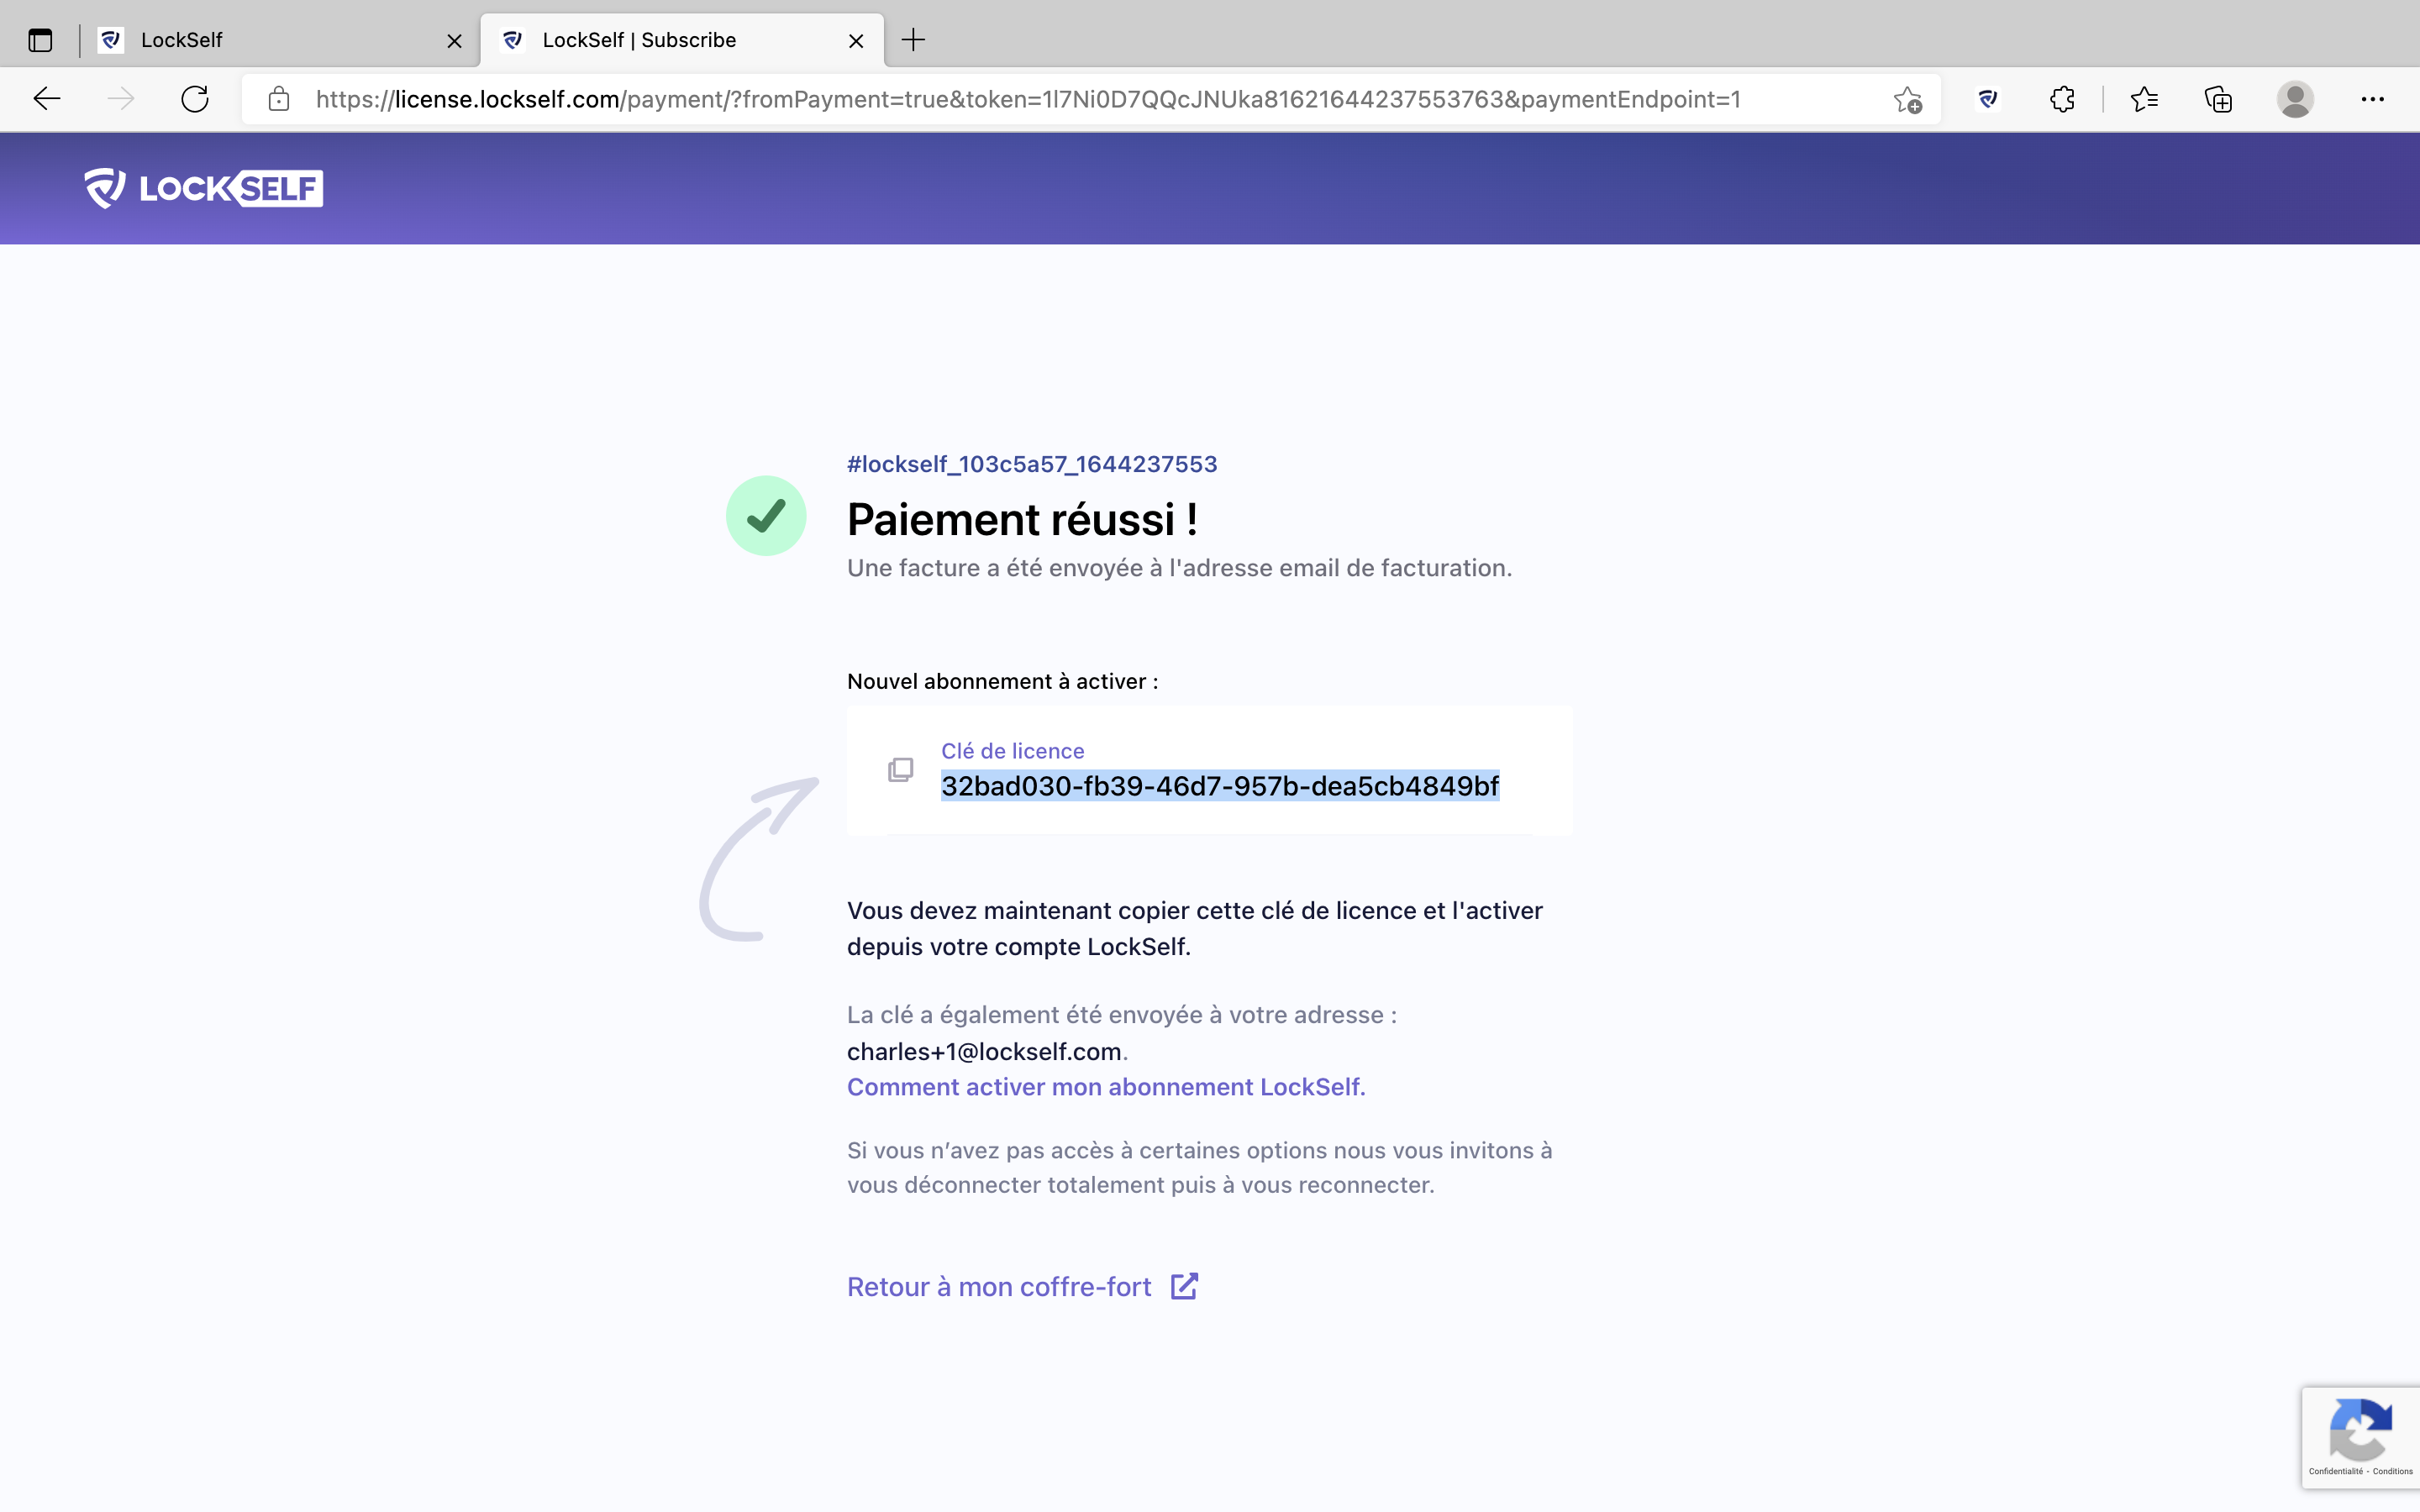Screen dimensions: 2420x1512
Task: Open the tab actions menu icon
Action: (40, 40)
